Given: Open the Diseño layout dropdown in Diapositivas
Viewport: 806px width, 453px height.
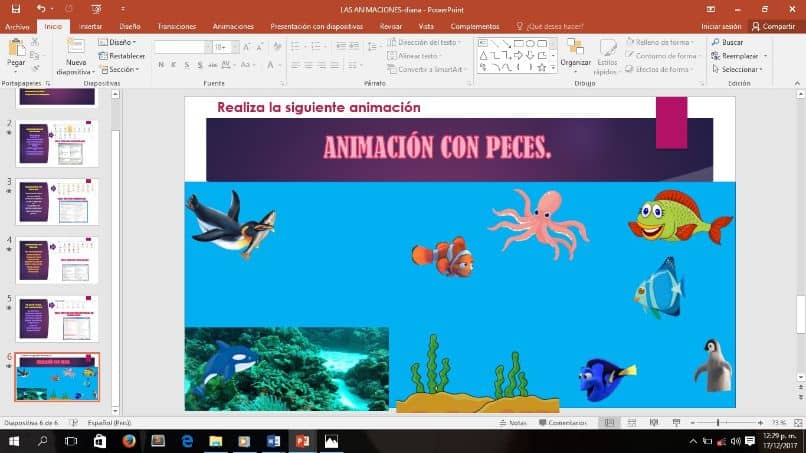Looking at the screenshot, I should pyautogui.click(x=118, y=42).
